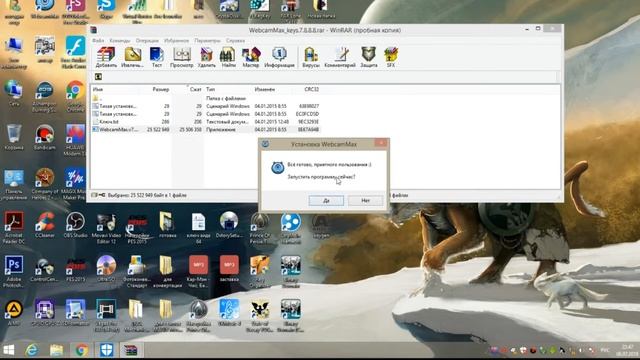Select the CCleaner desktop icon

(45, 225)
